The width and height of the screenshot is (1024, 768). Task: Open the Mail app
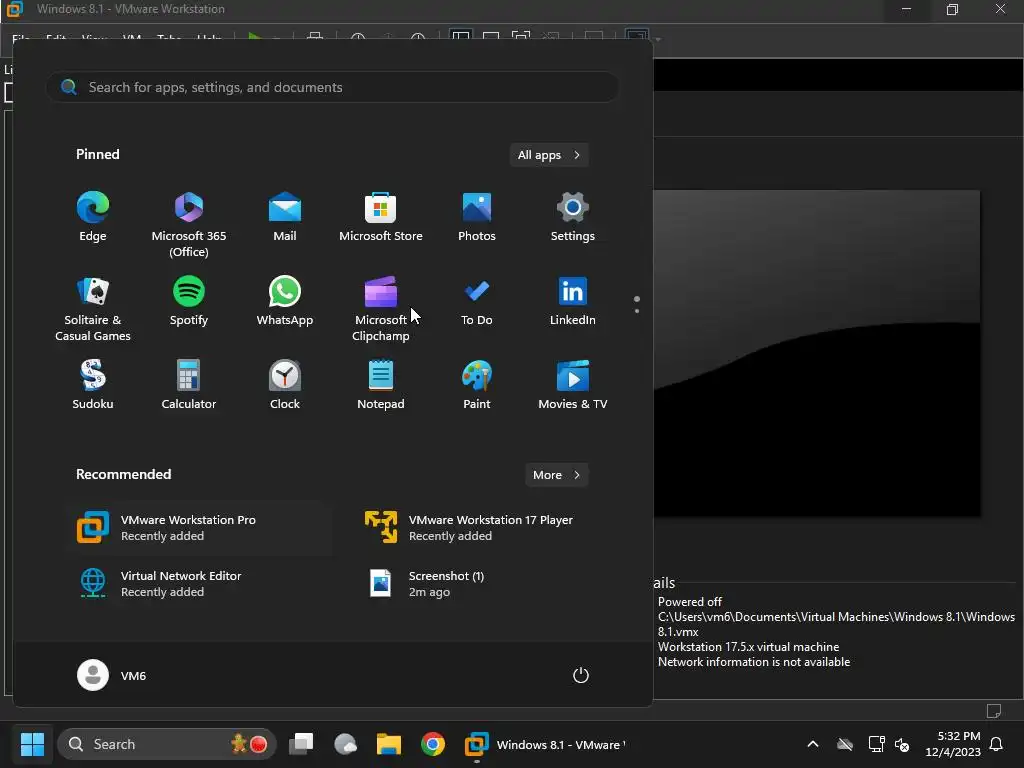point(285,217)
